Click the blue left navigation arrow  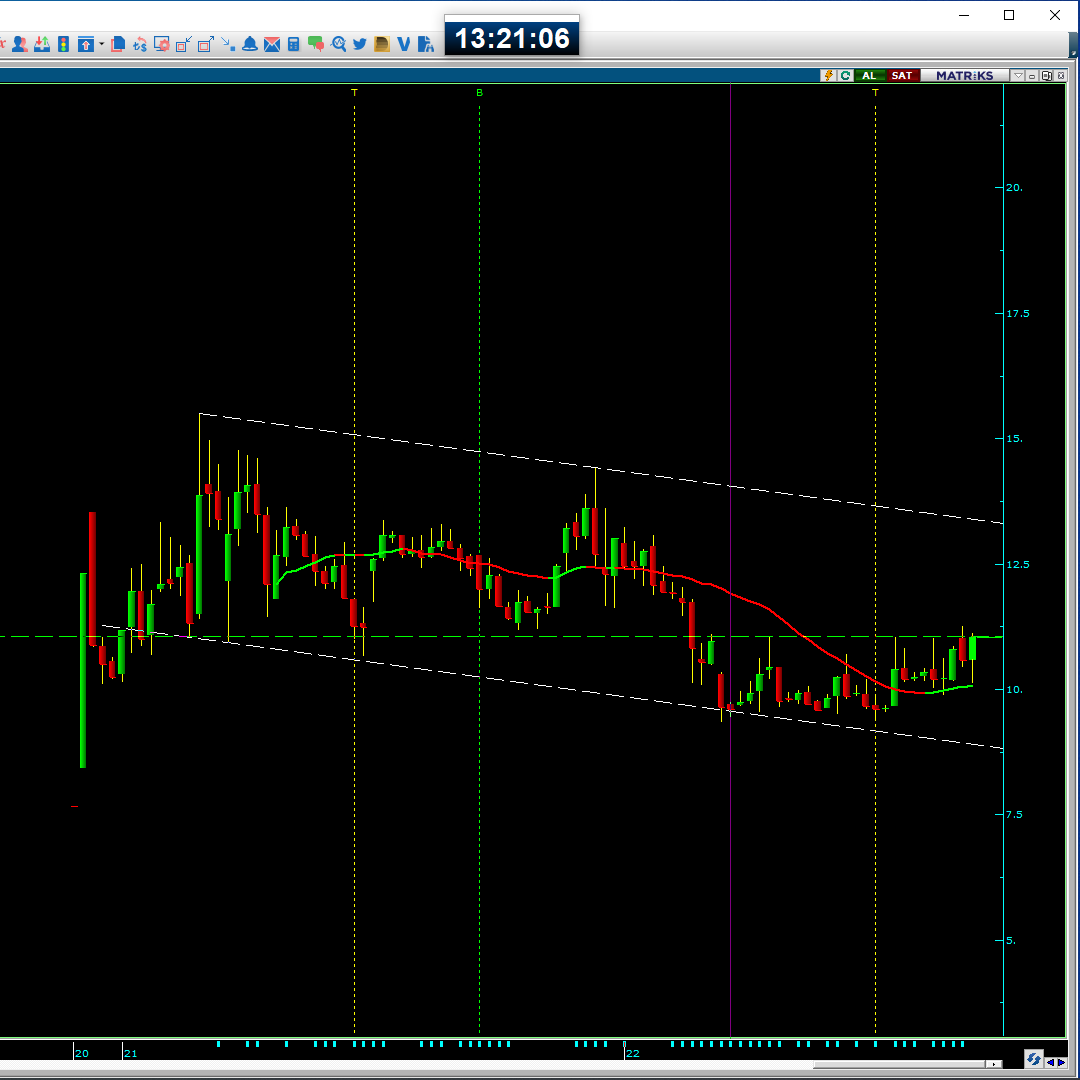1050,1062
